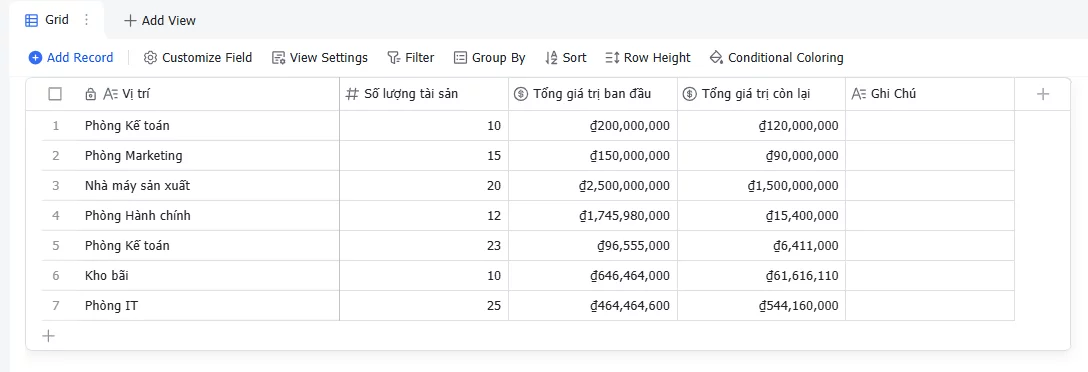This screenshot has width=1088, height=372.
Task: Open Group By options
Action: pos(490,58)
